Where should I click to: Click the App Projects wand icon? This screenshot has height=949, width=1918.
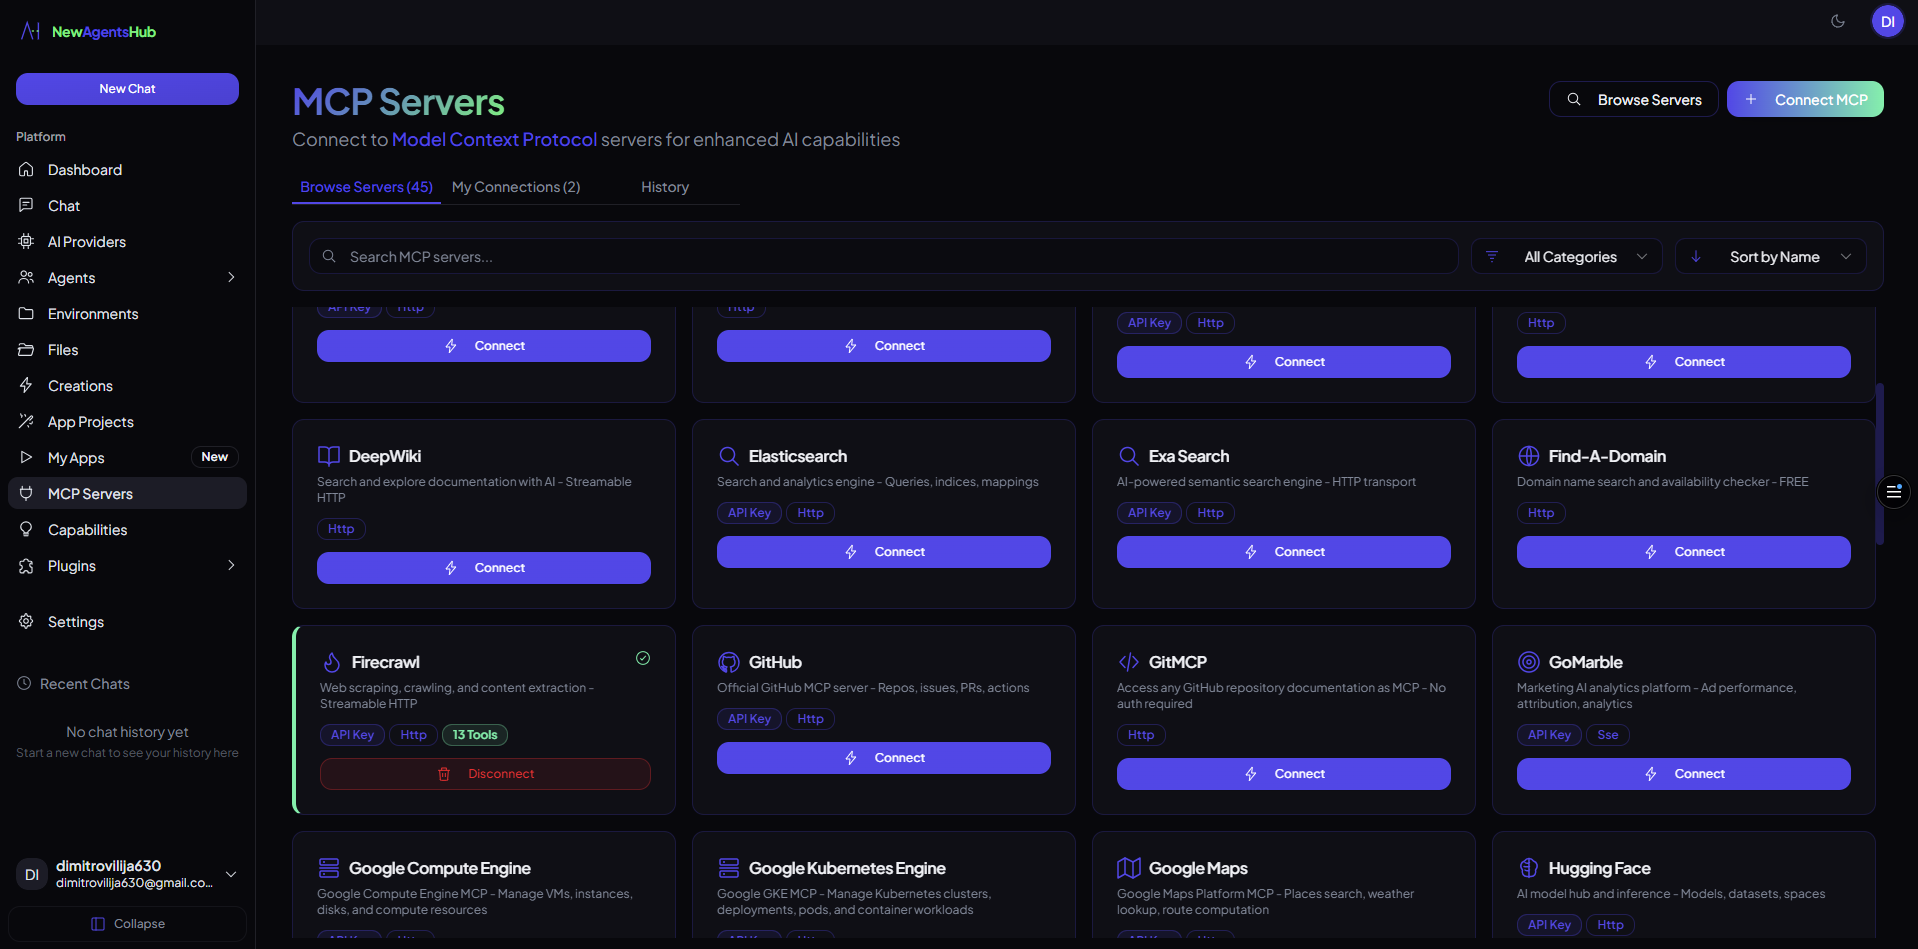(x=26, y=422)
